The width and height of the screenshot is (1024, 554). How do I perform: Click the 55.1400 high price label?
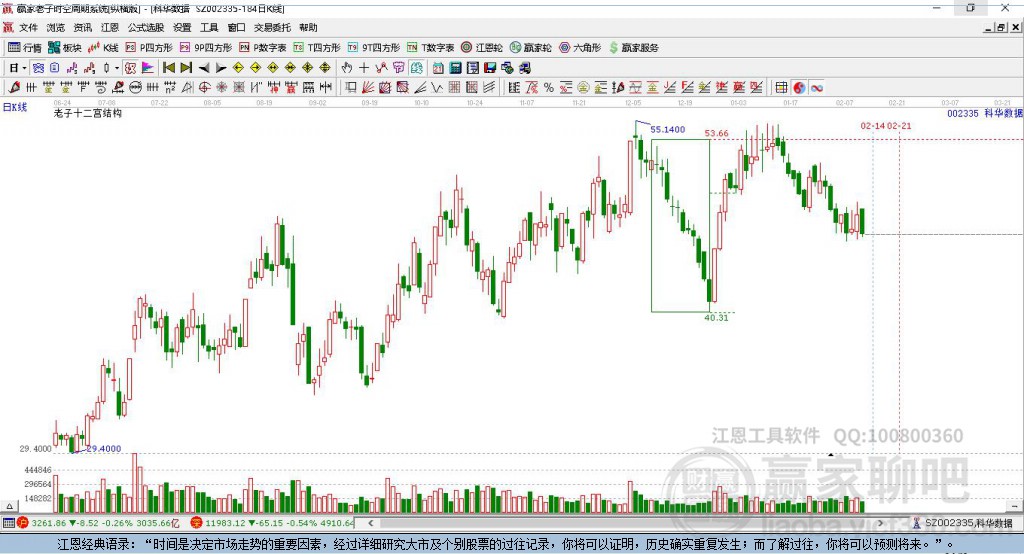coord(667,129)
